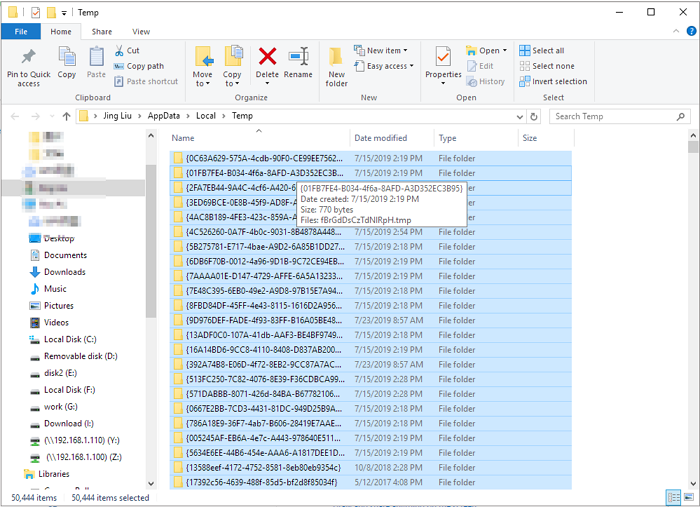Click the Copy icon in Clipboard group
This screenshot has width=700, height=507.
coord(67,58)
